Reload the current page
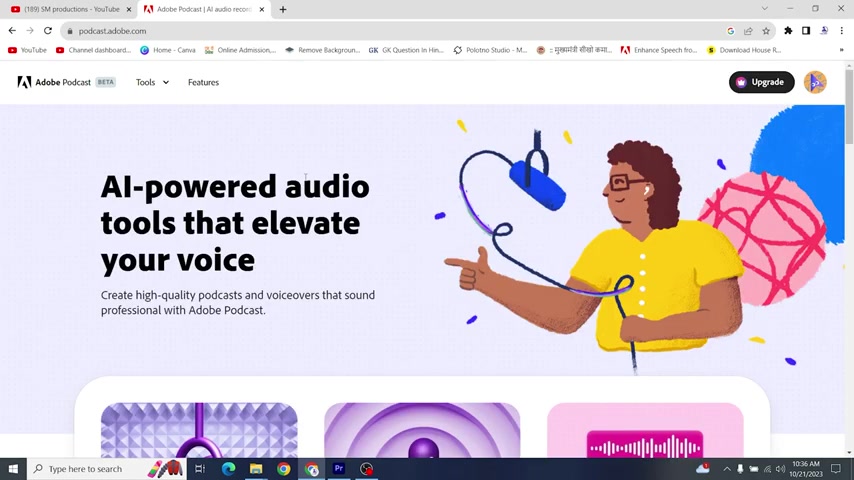Screen dimensions: 854x480 point(48,31)
